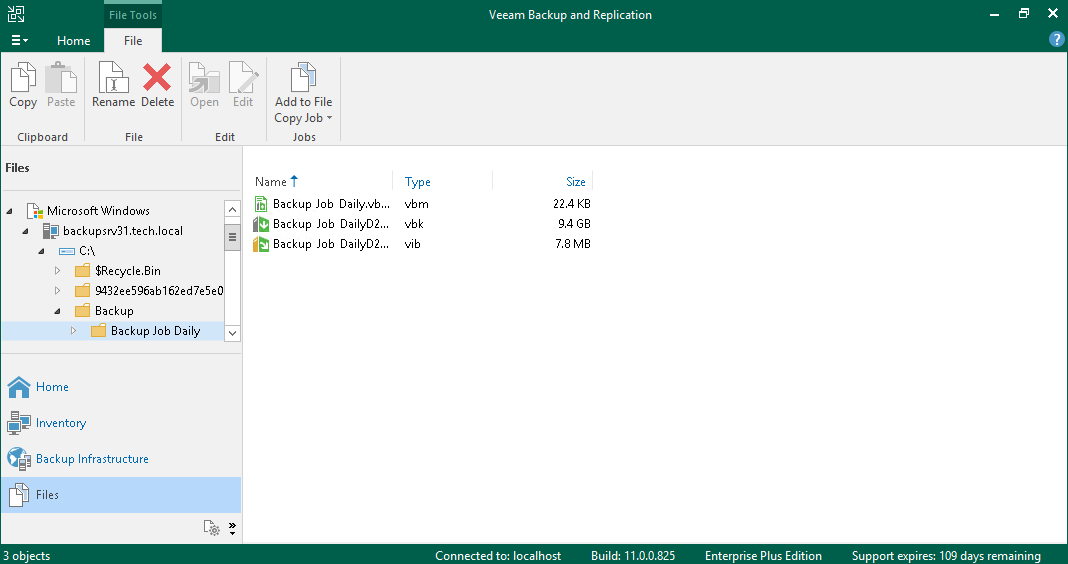Click the Veeam application logo icon

16,14
